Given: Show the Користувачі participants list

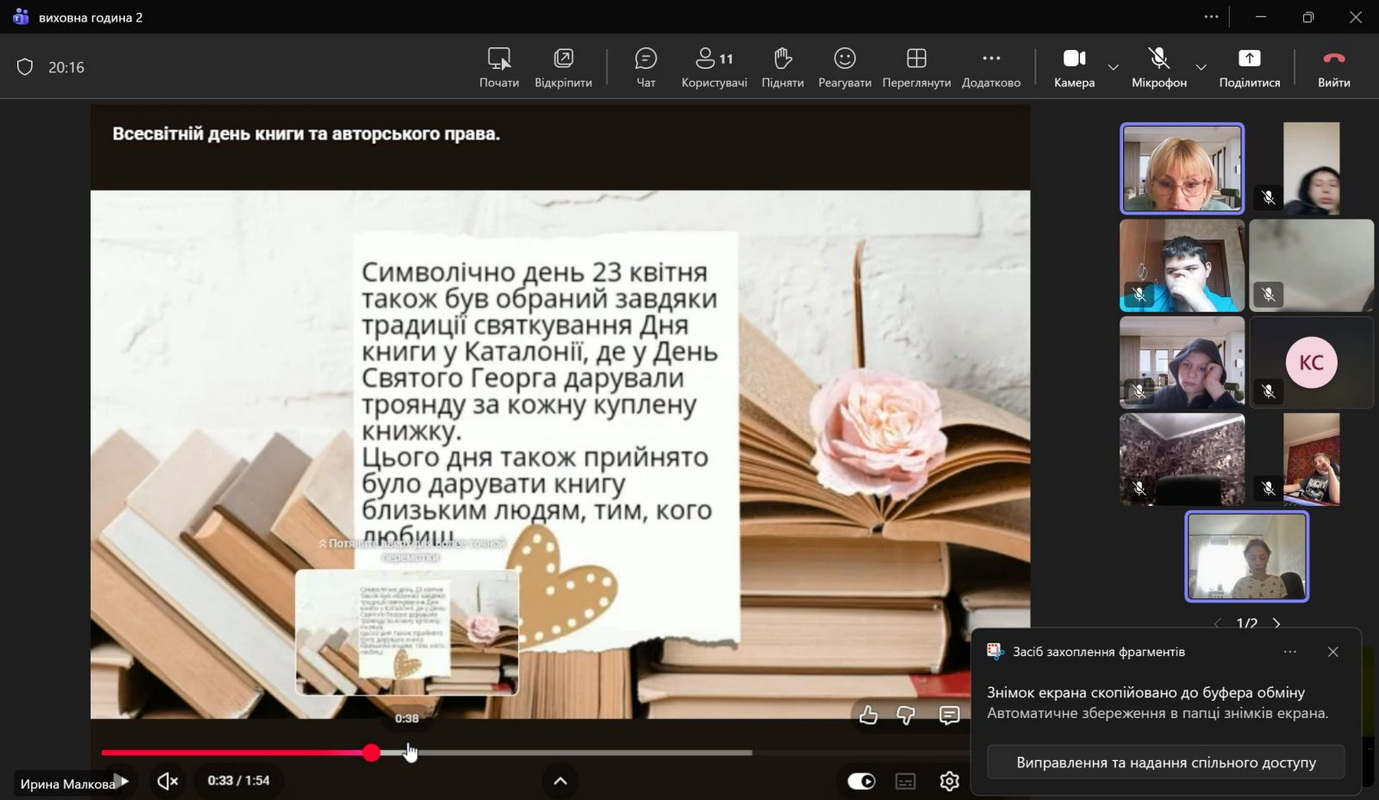Looking at the screenshot, I should [714, 67].
